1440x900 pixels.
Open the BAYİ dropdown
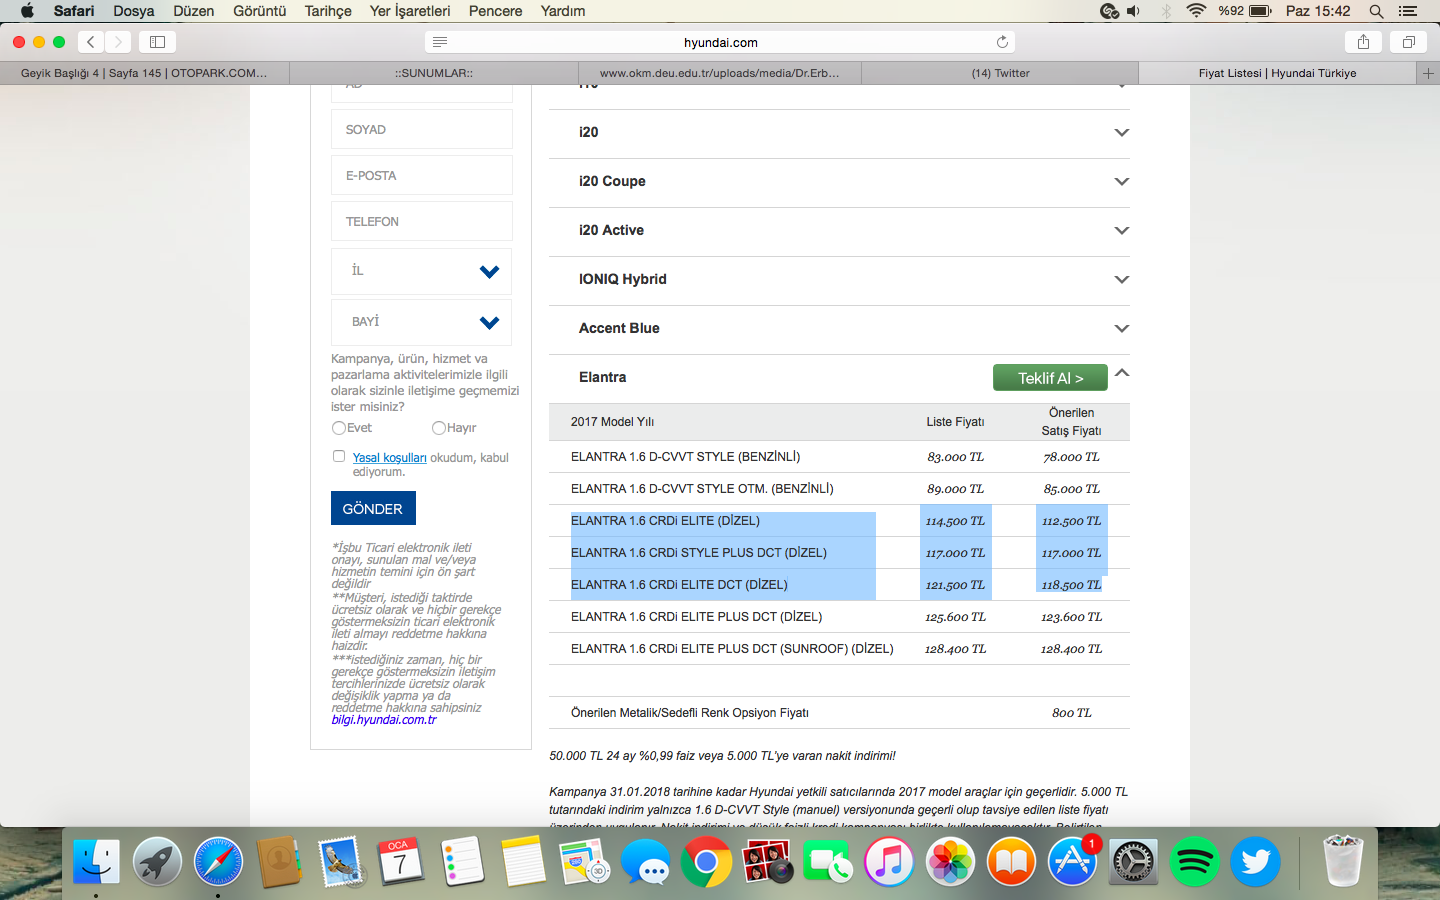(x=421, y=322)
